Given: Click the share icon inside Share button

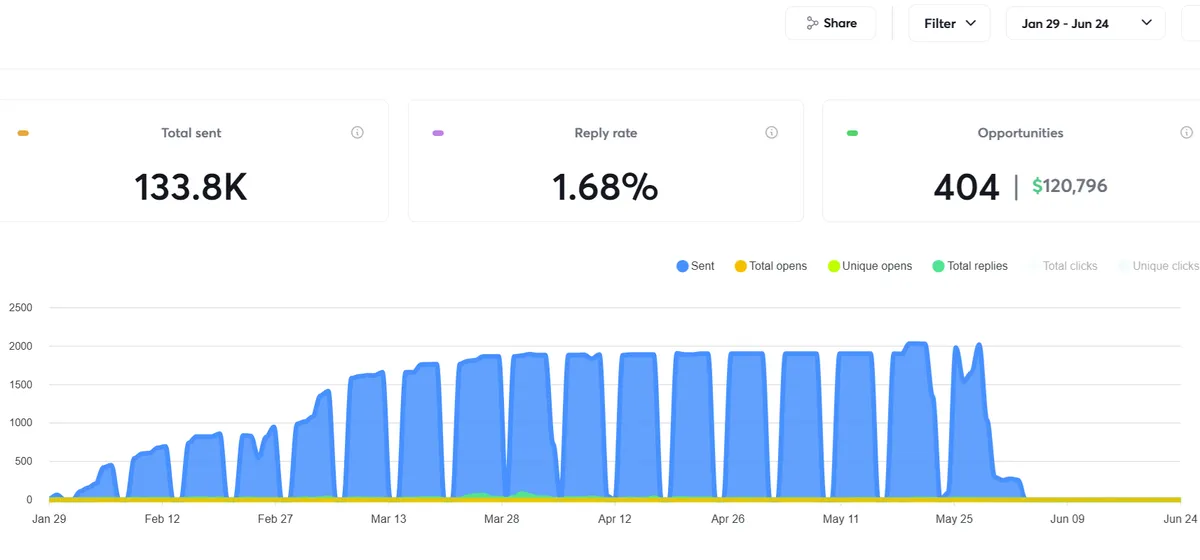Looking at the screenshot, I should (812, 23).
